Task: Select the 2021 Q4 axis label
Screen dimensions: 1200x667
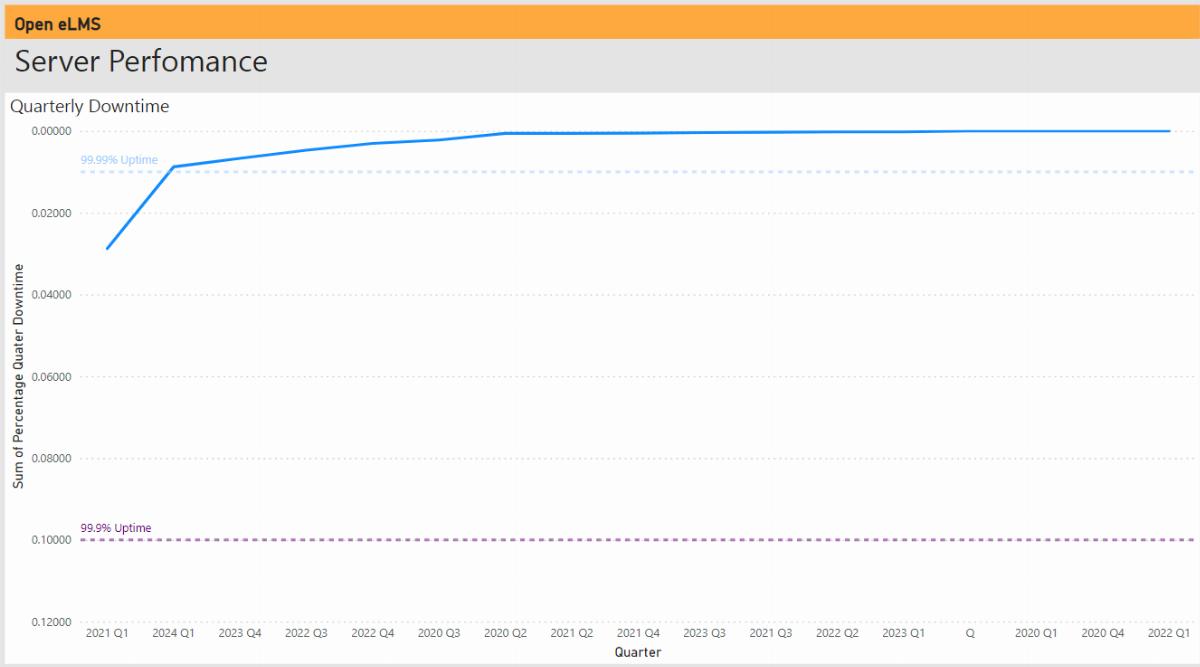Action: (638, 634)
